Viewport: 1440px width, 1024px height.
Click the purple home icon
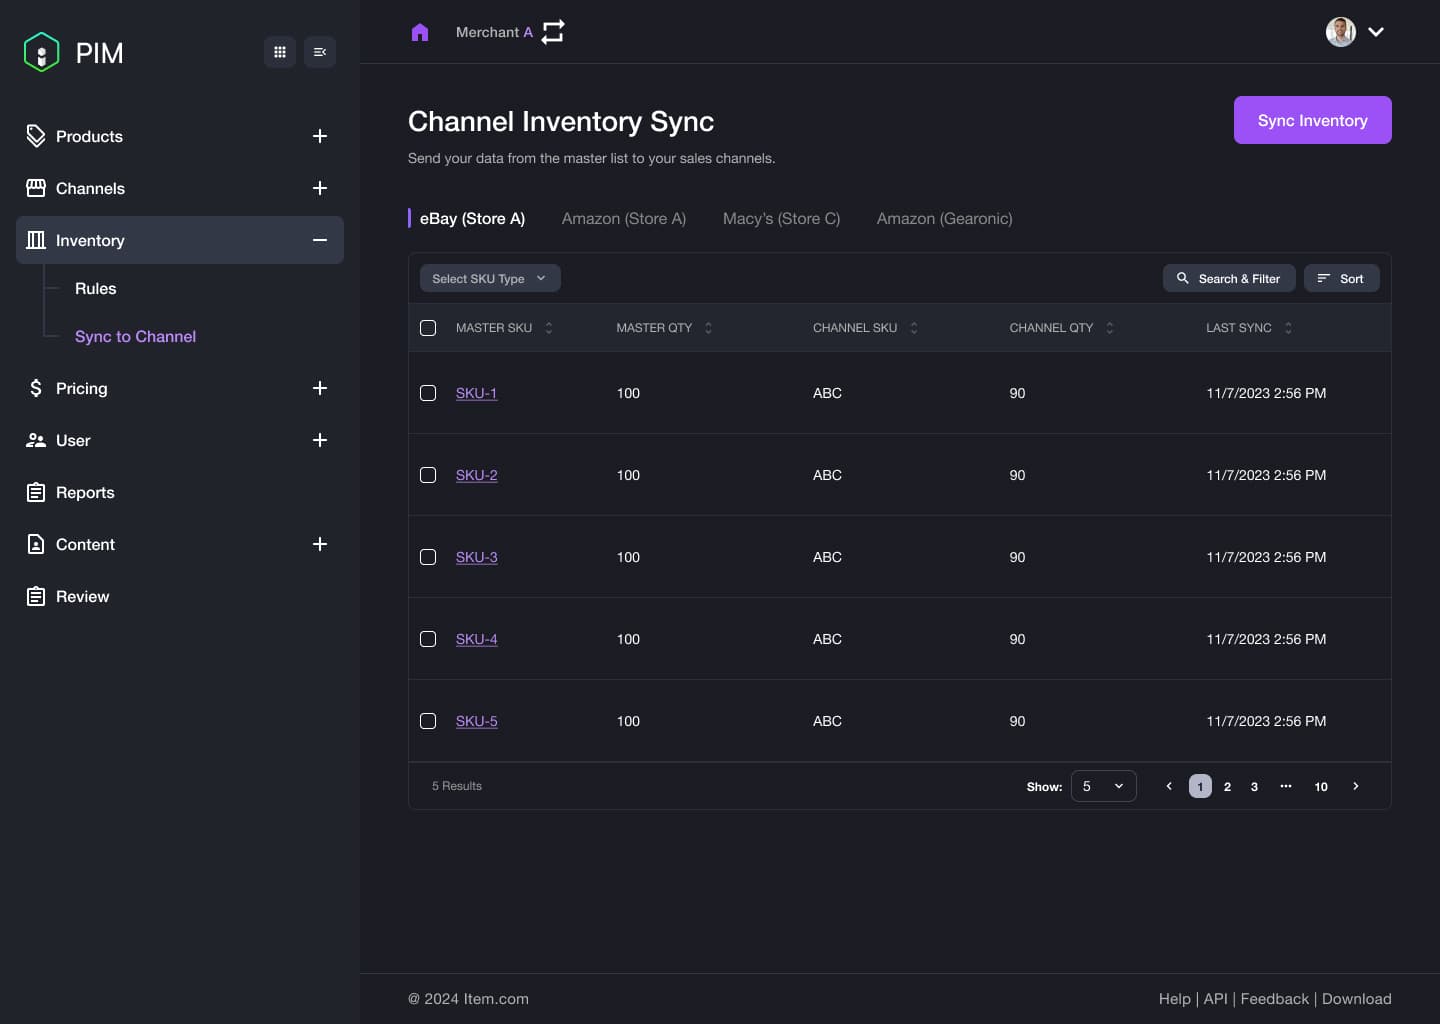click(x=420, y=32)
